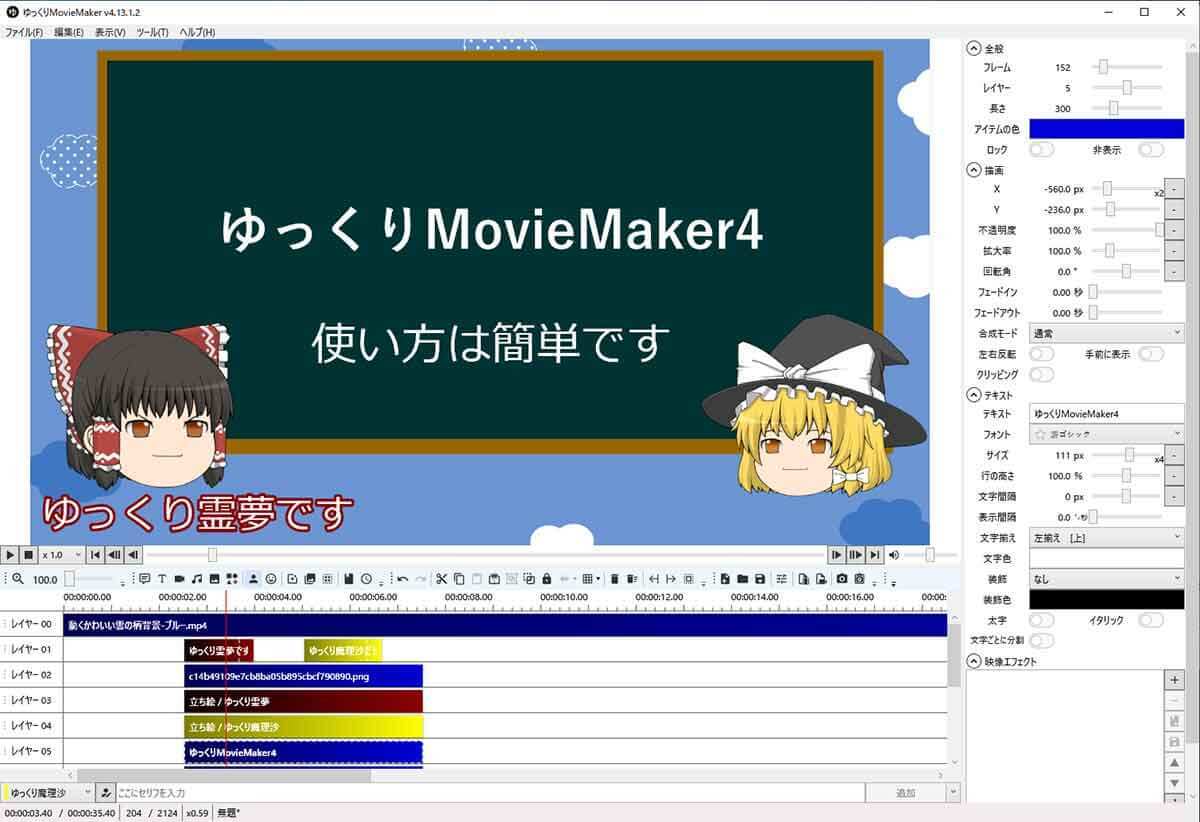Collapse the 全般 section

(974, 48)
